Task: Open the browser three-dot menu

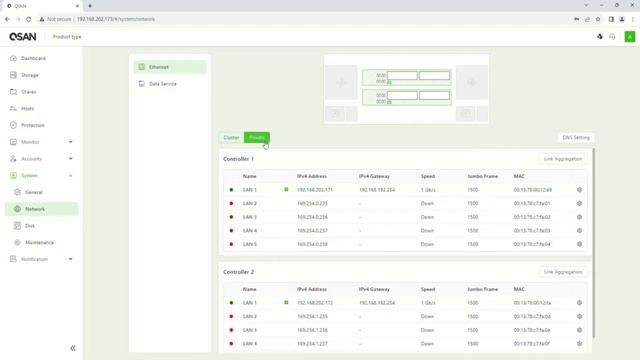Action: 633,19
